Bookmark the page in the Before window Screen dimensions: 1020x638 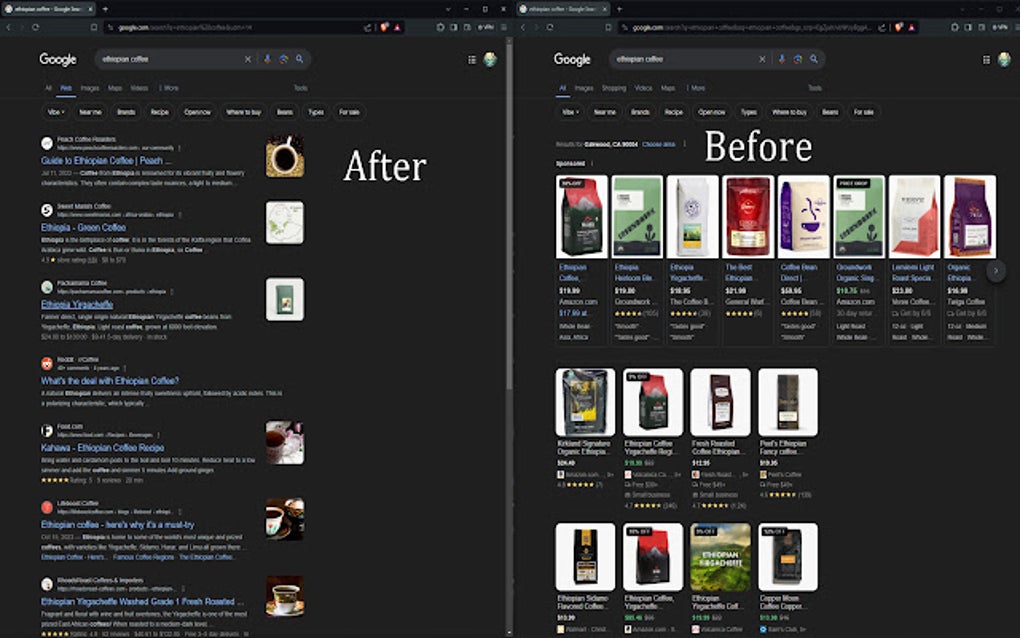coord(609,27)
